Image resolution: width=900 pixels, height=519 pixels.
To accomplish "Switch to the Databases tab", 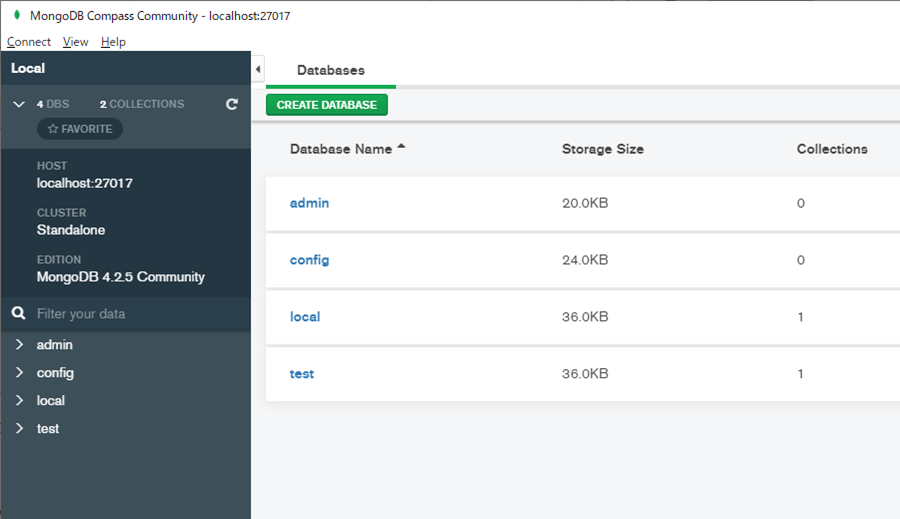I will point(331,70).
